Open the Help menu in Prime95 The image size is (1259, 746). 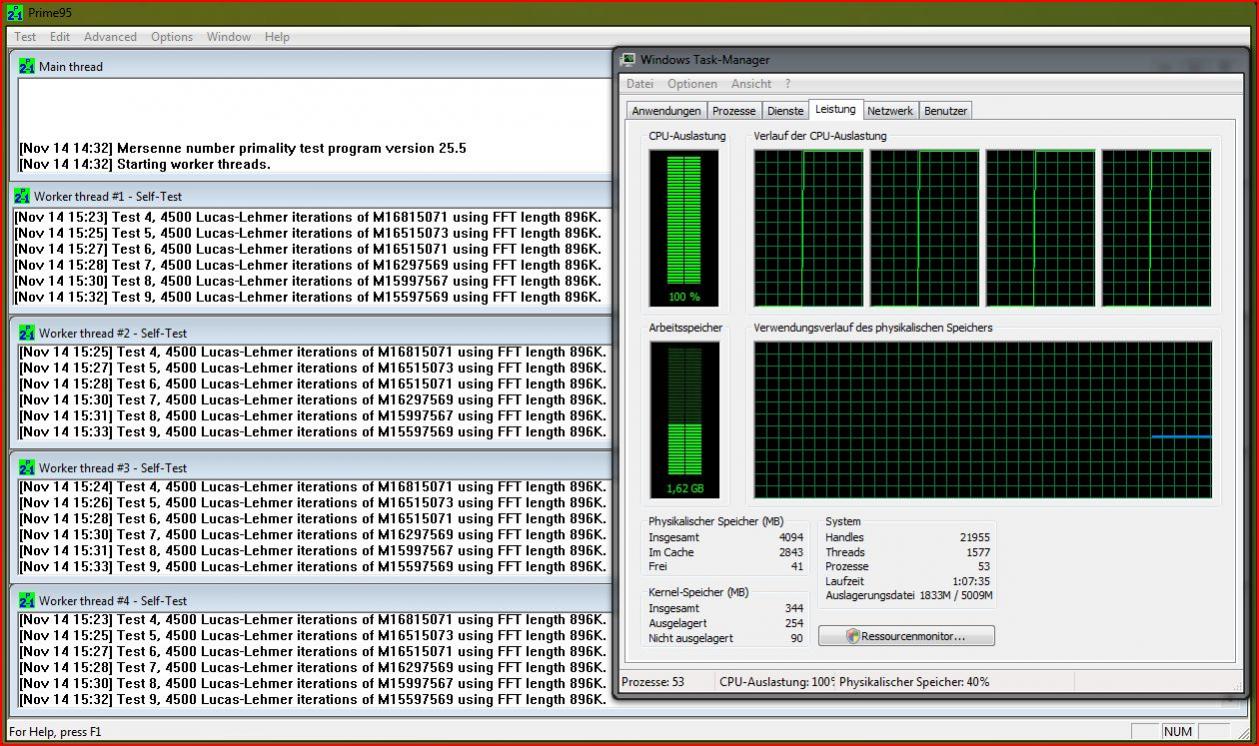click(277, 37)
